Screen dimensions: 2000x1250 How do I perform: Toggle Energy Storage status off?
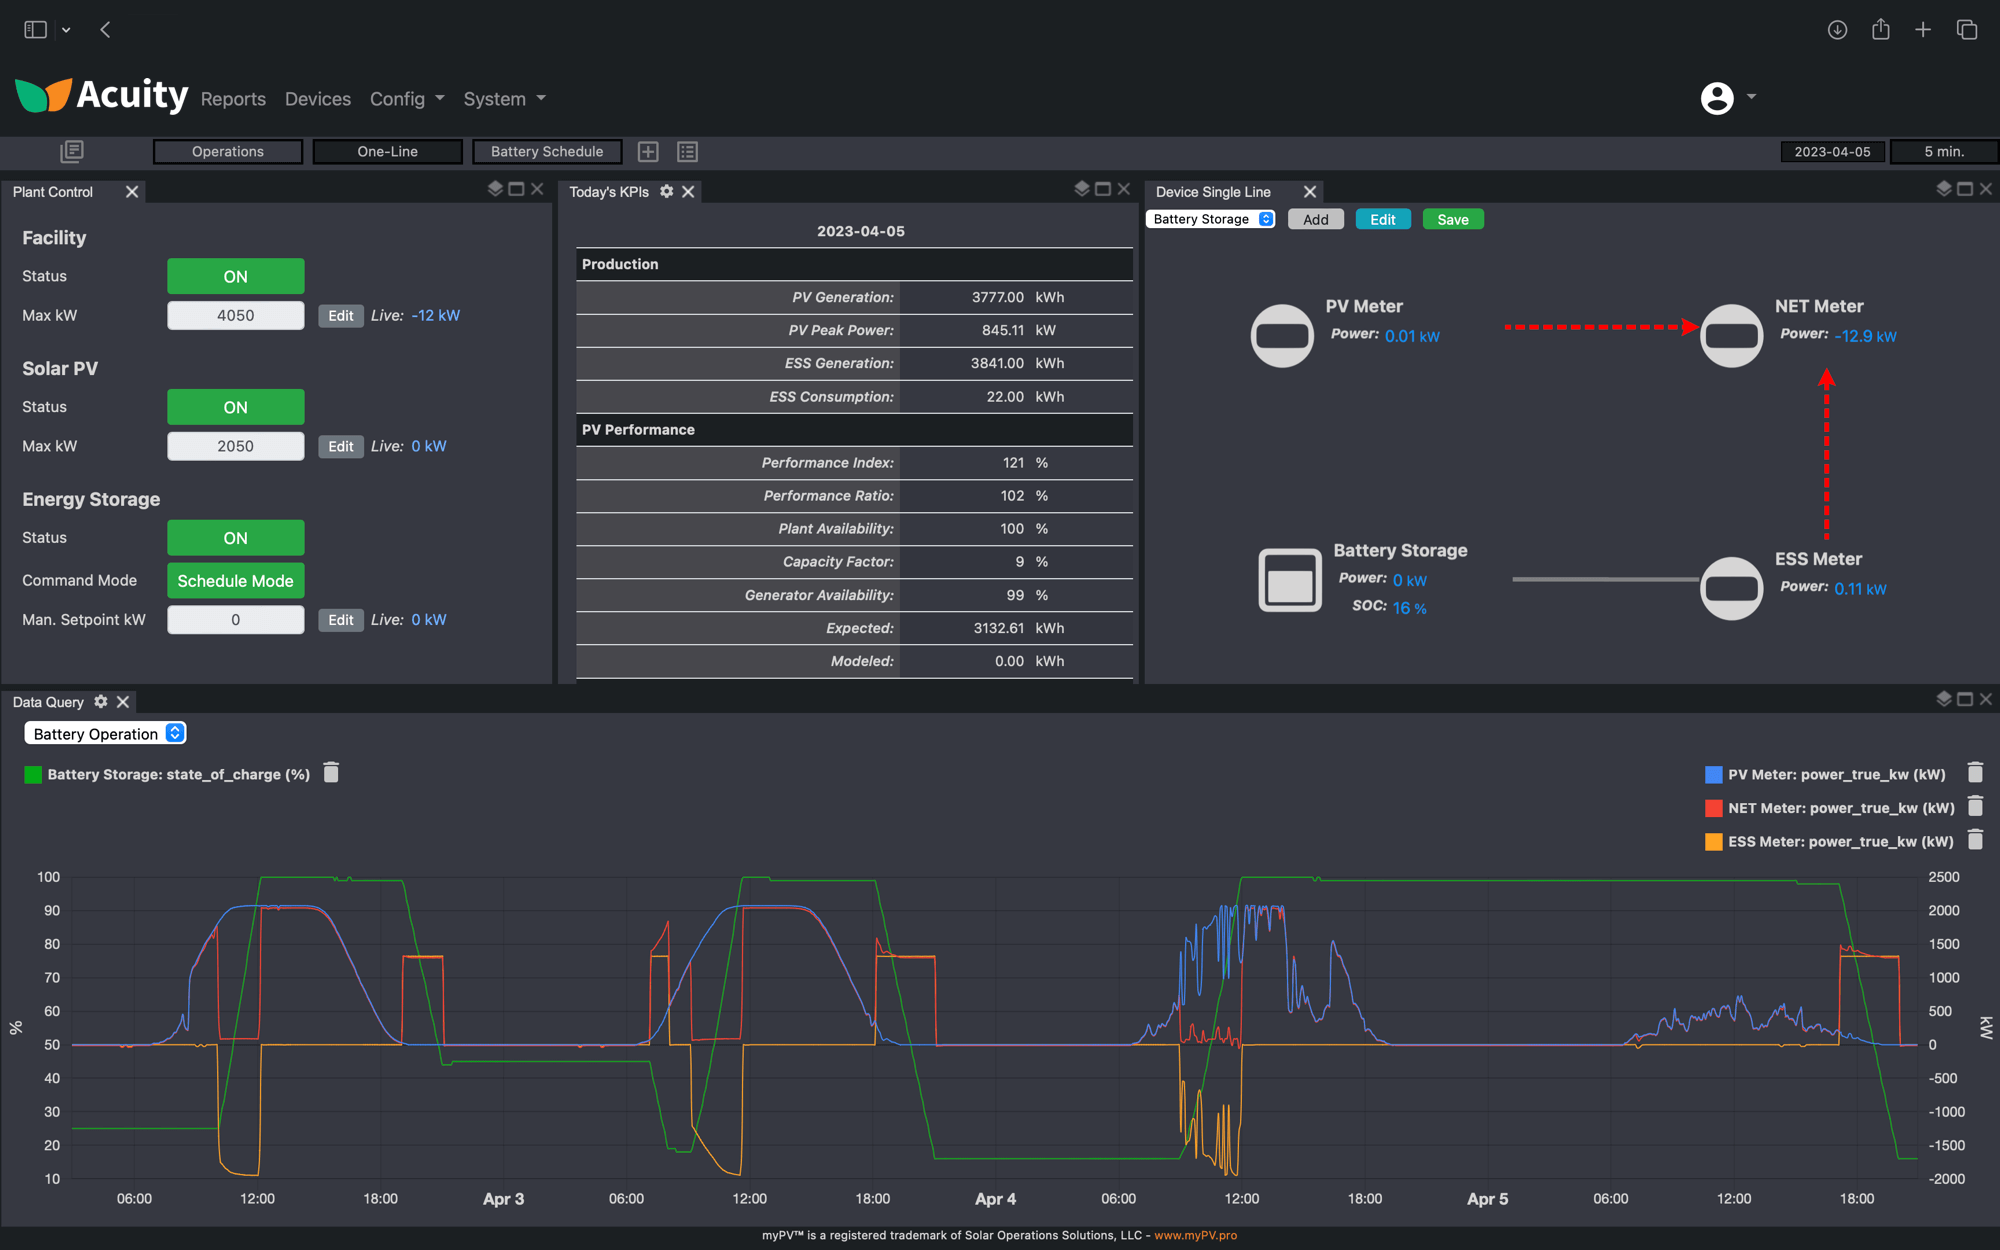(235, 537)
